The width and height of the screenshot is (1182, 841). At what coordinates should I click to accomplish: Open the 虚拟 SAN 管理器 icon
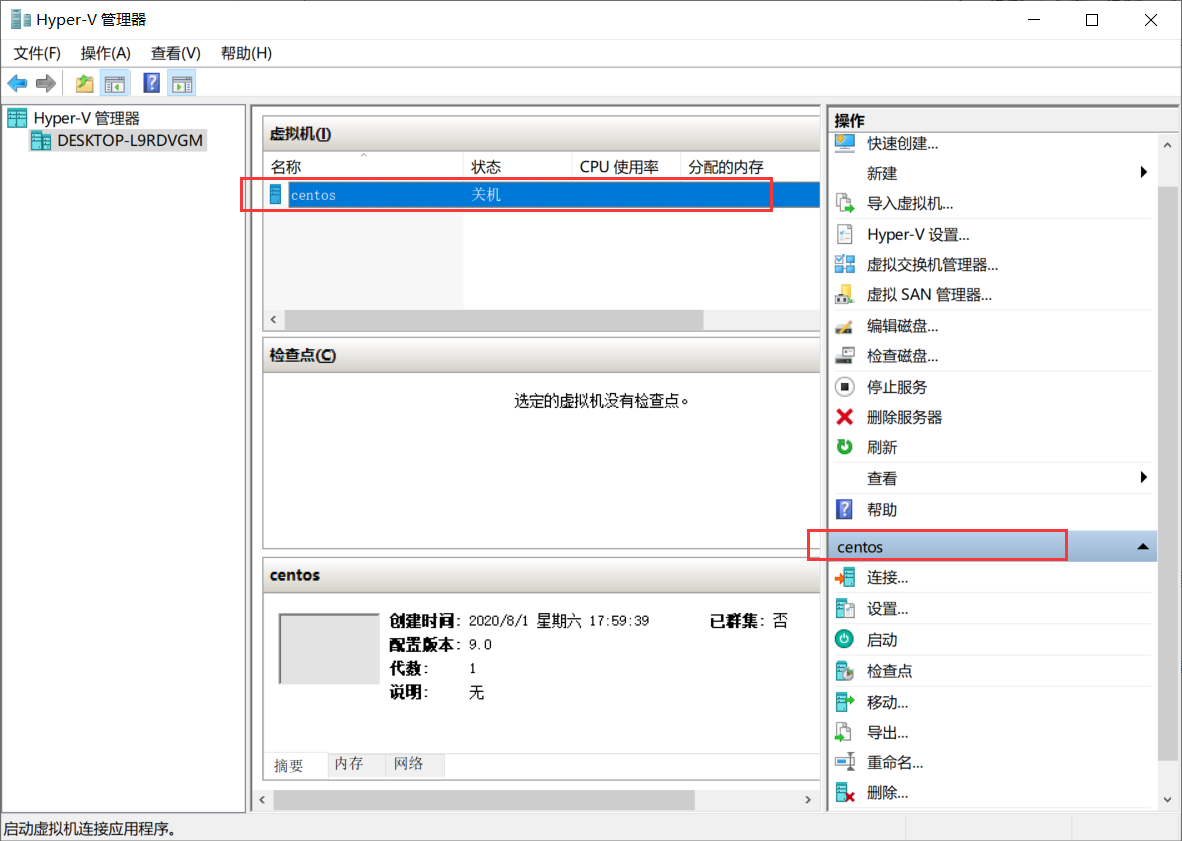tap(844, 295)
